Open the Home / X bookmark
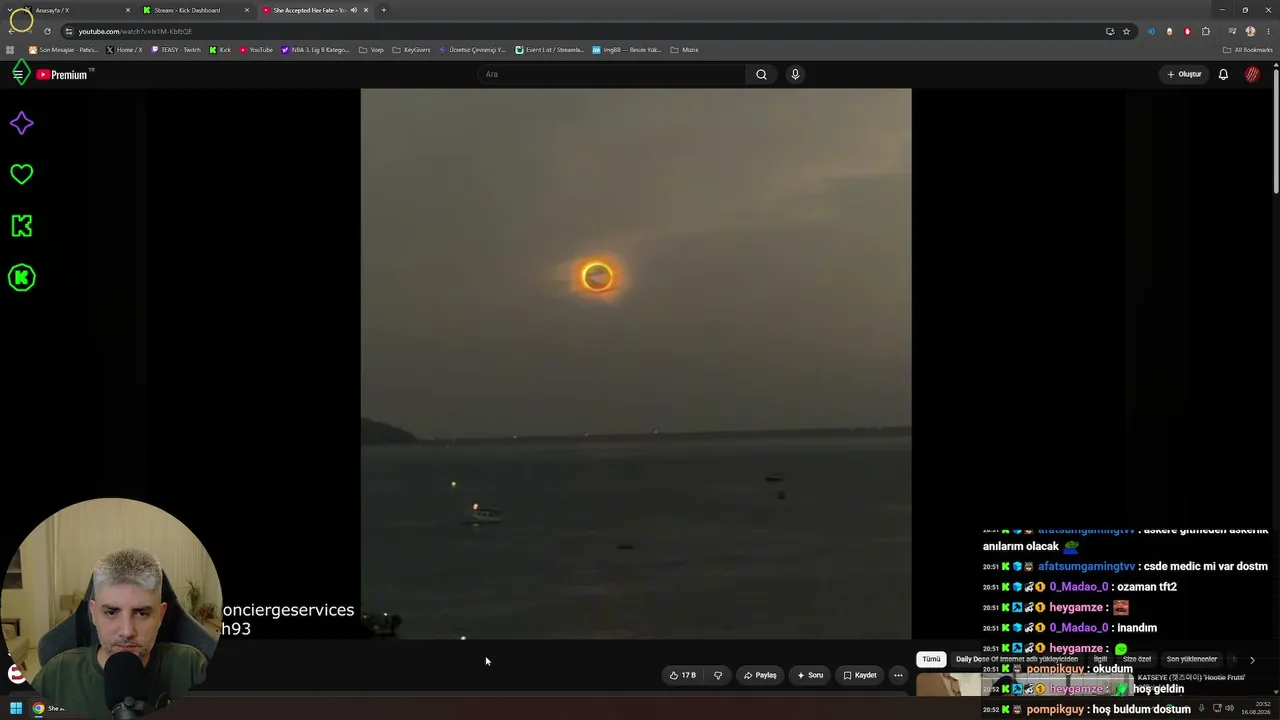The image size is (1280, 720). pyautogui.click(x=124, y=50)
